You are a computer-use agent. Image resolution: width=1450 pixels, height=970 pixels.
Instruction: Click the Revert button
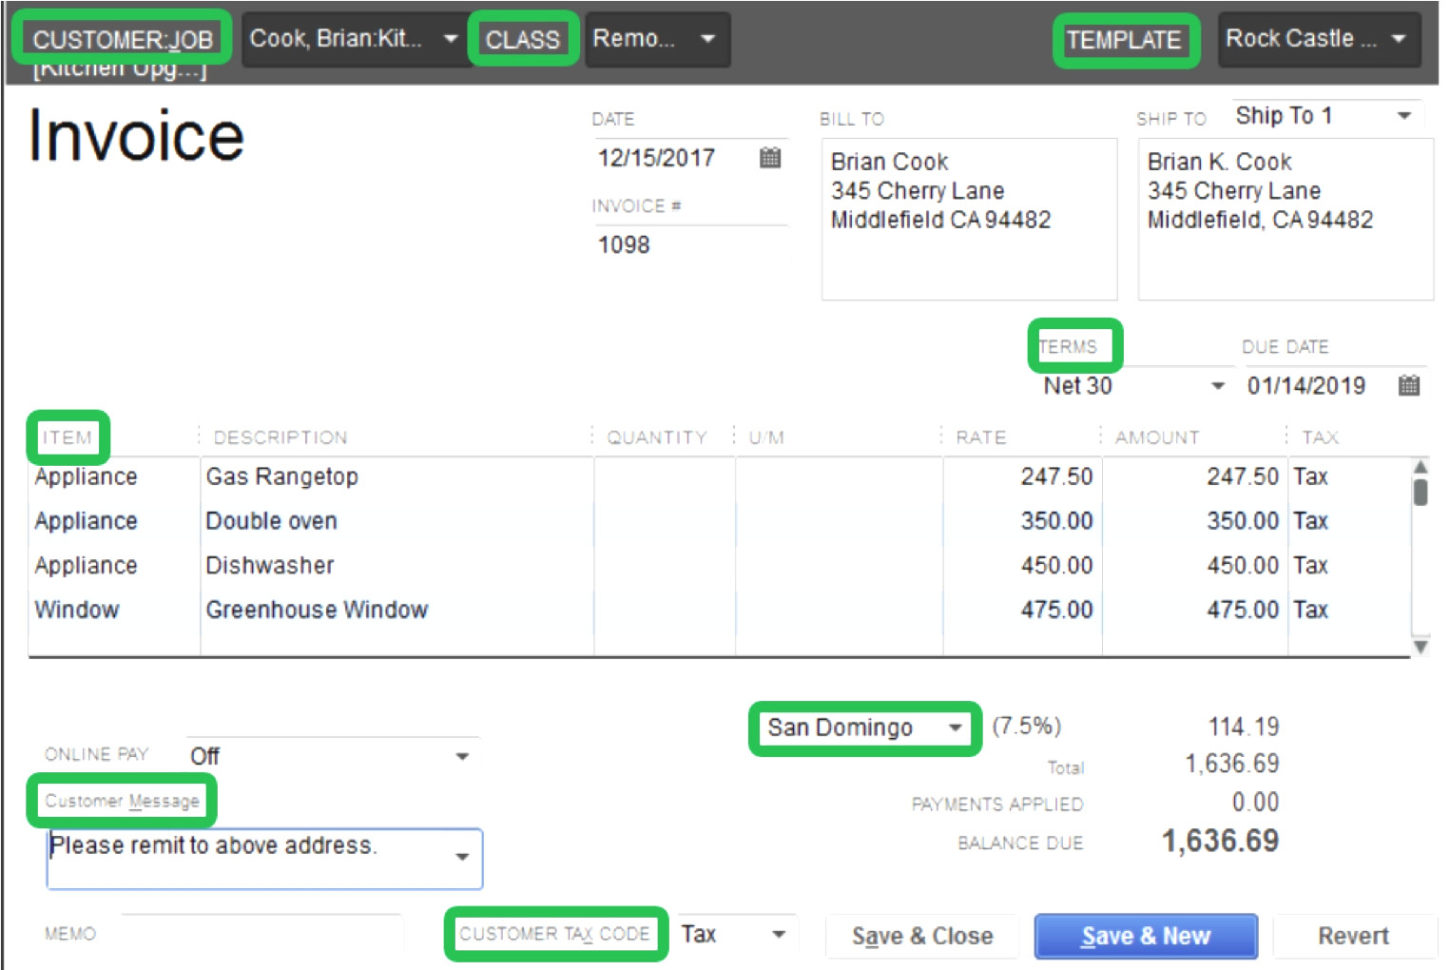tap(1353, 936)
